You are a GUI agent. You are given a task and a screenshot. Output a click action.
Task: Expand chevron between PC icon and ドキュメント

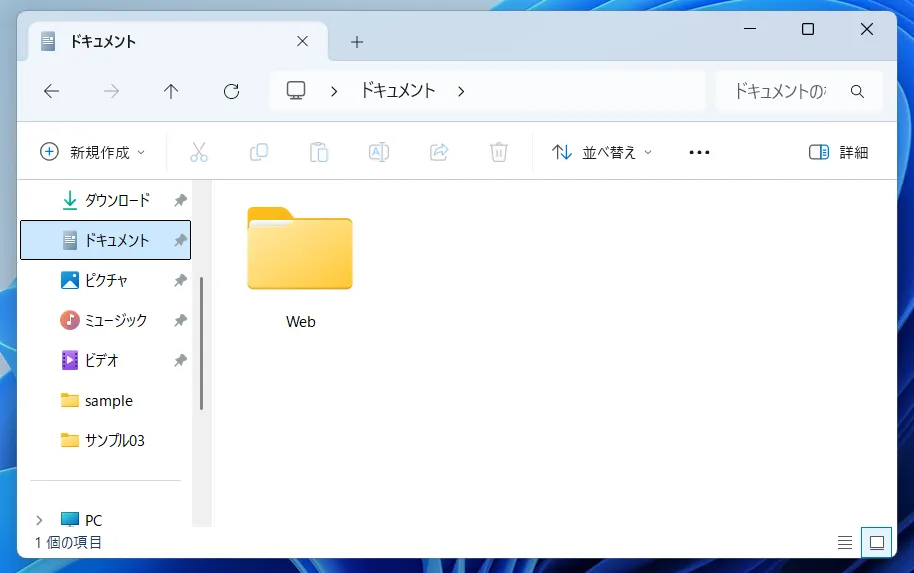[334, 92]
